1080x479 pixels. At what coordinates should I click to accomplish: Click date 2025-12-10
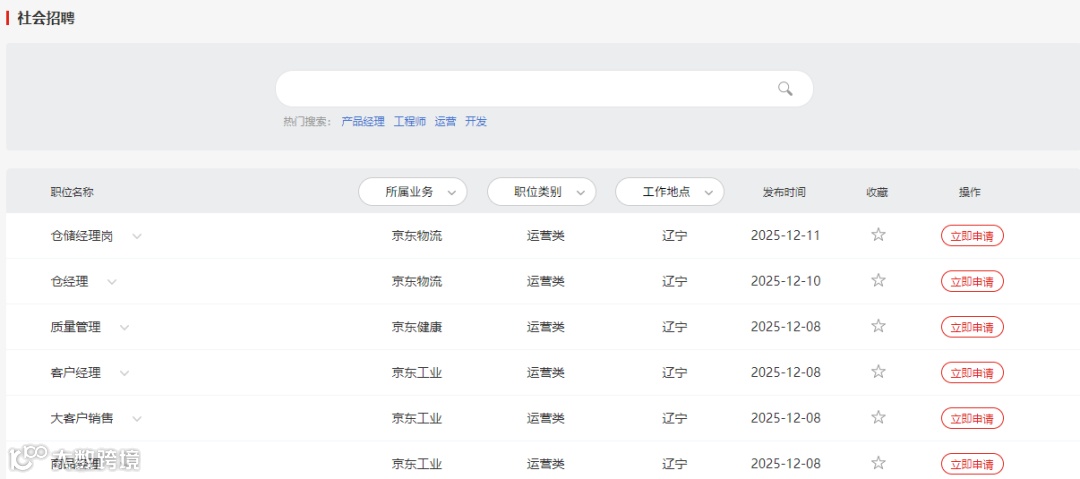(786, 281)
